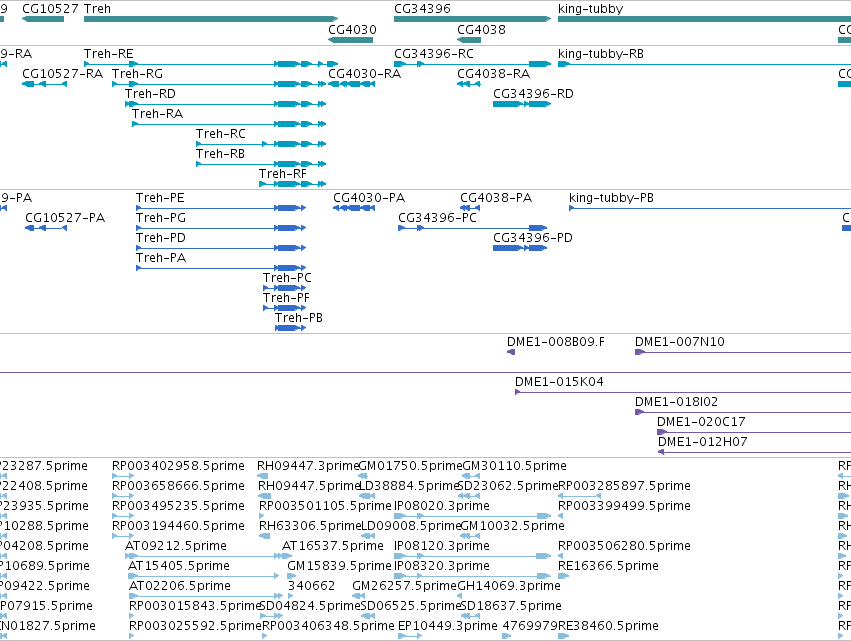Image resolution: width=851 pixels, height=641 pixels.
Task: Click transcript CG4038-RA label
Action: pos(493,74)
